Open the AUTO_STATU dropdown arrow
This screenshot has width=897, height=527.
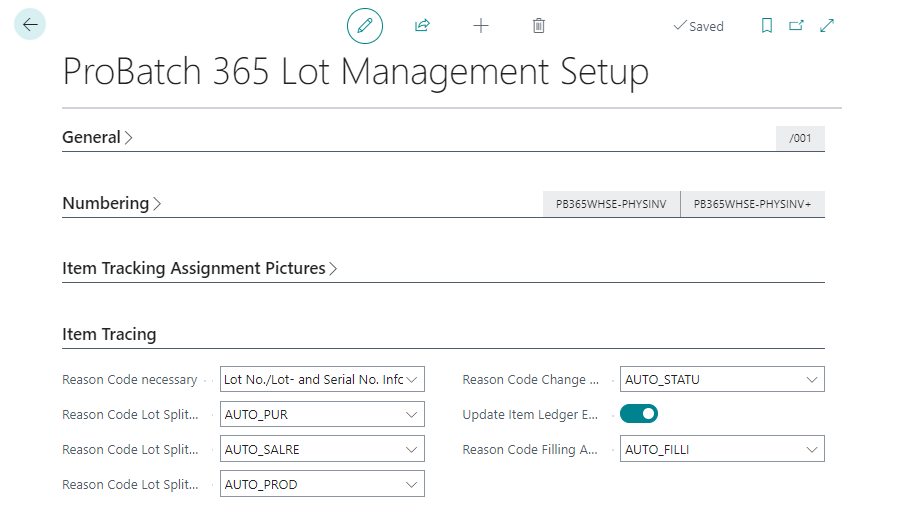tap(812, 380)
